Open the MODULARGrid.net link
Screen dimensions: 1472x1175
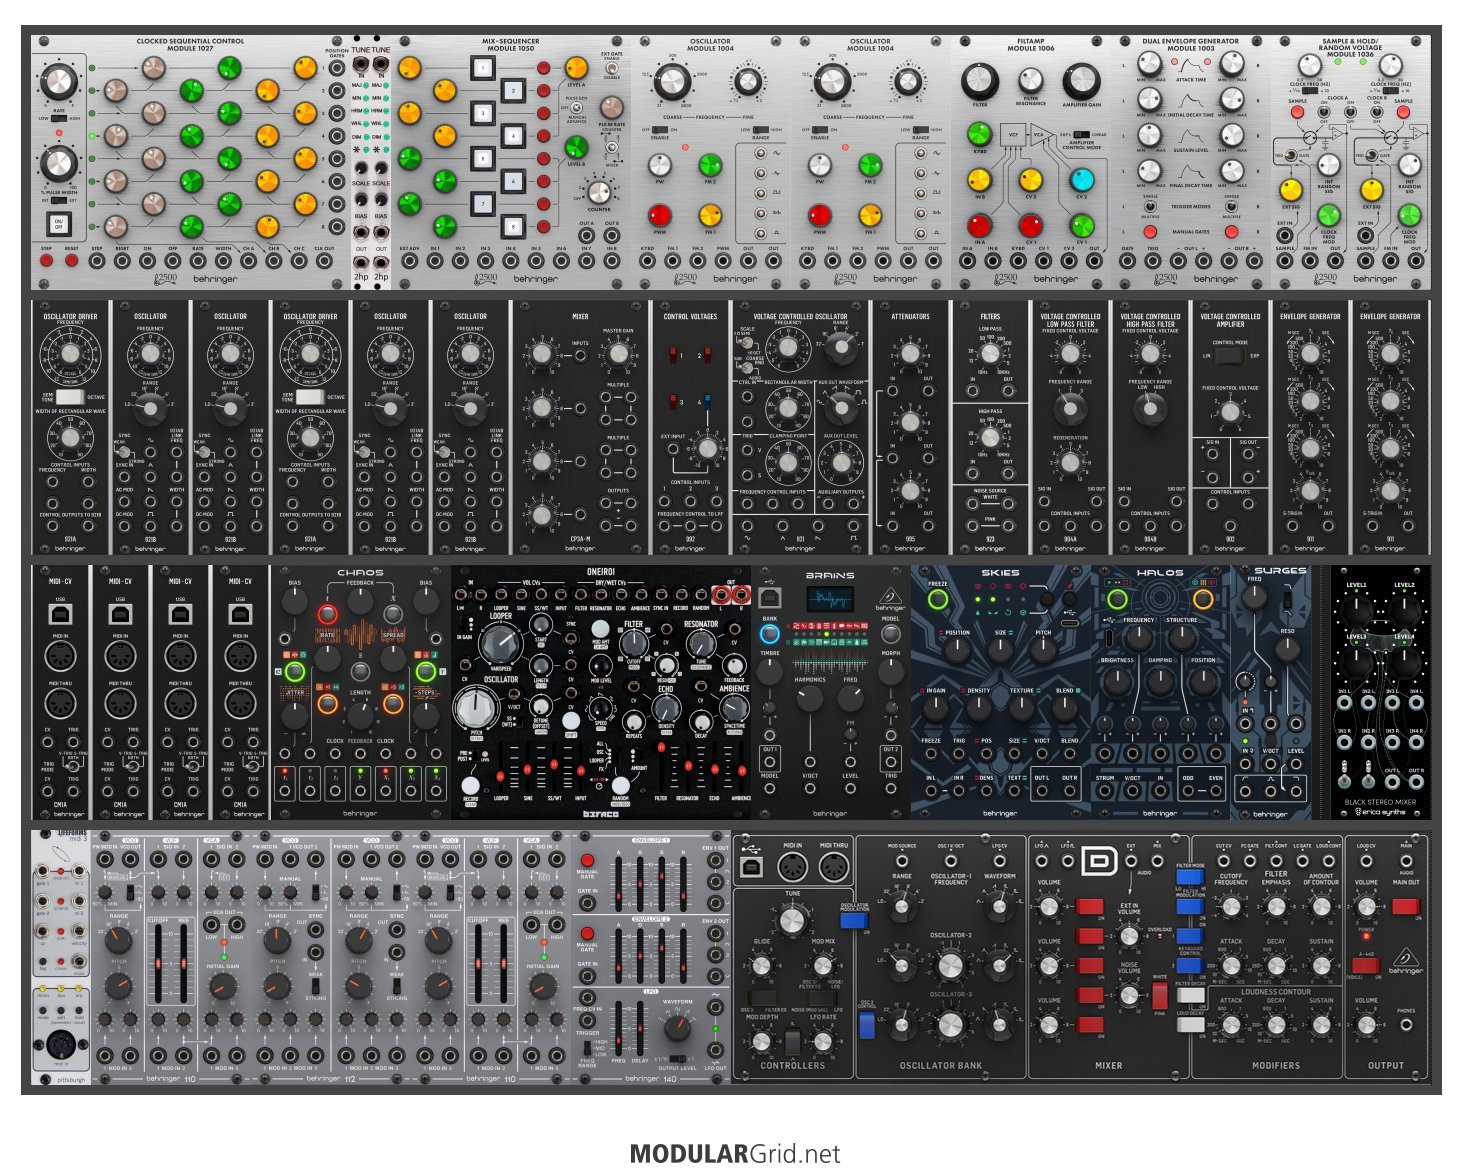pyautogui.click(x=736, y=1153)
